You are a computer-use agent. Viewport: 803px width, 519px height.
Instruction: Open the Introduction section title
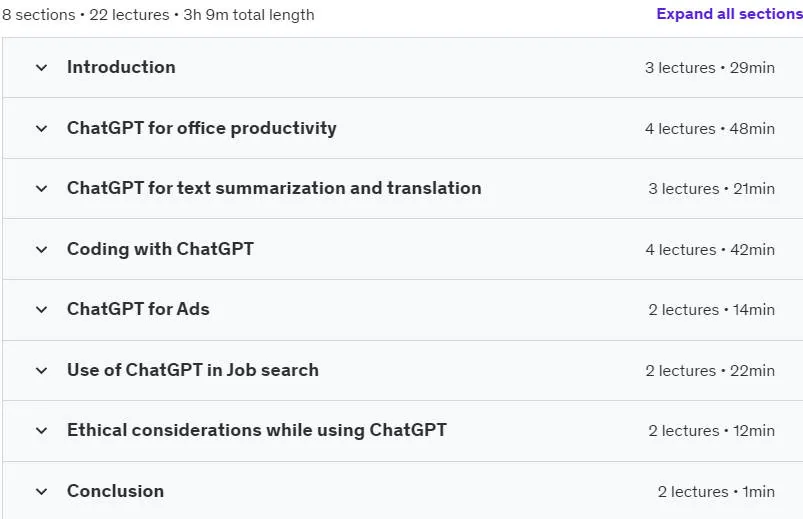tap(121, 67)
